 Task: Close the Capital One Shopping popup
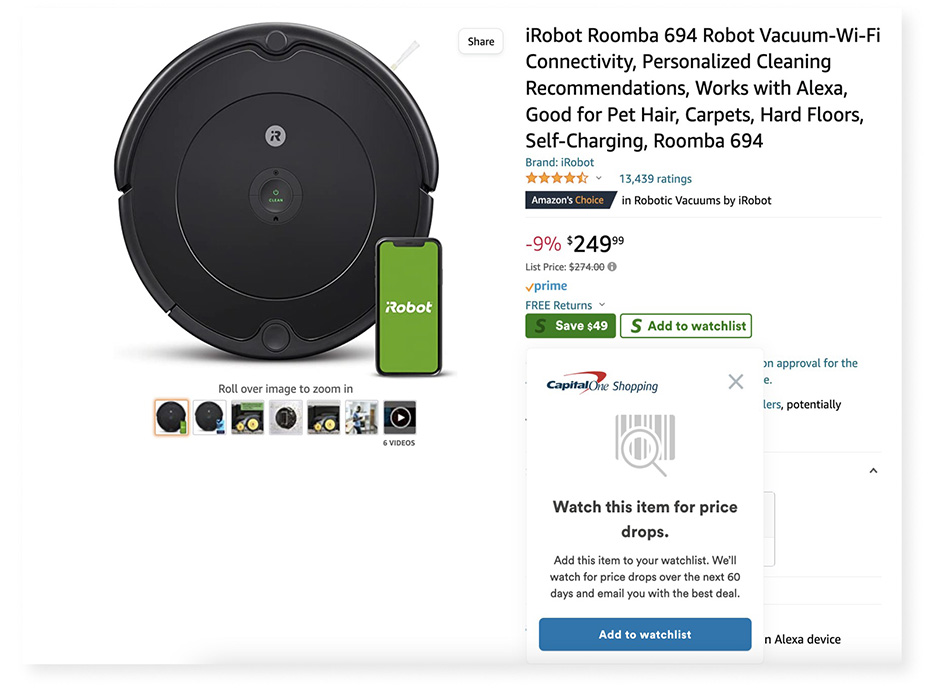(736, 381)
